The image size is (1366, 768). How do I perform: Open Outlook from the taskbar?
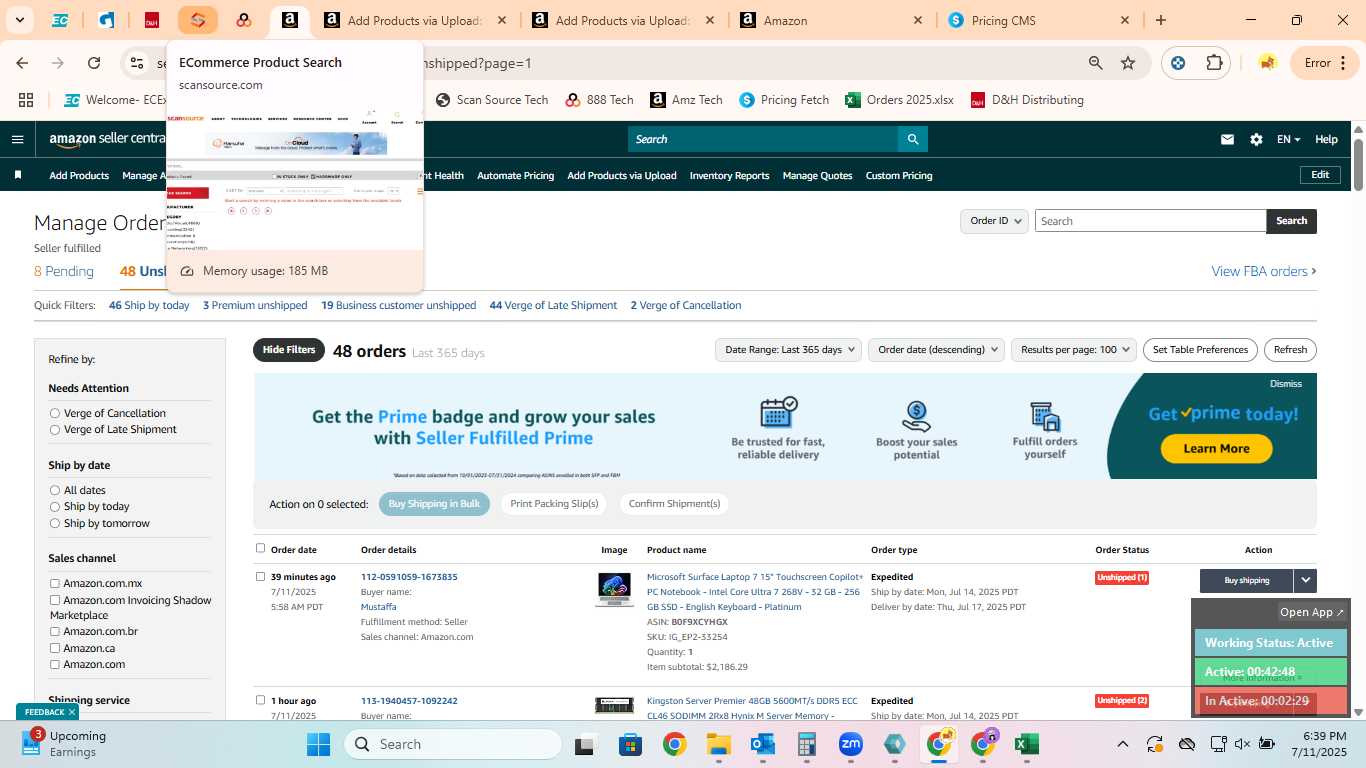763,744
